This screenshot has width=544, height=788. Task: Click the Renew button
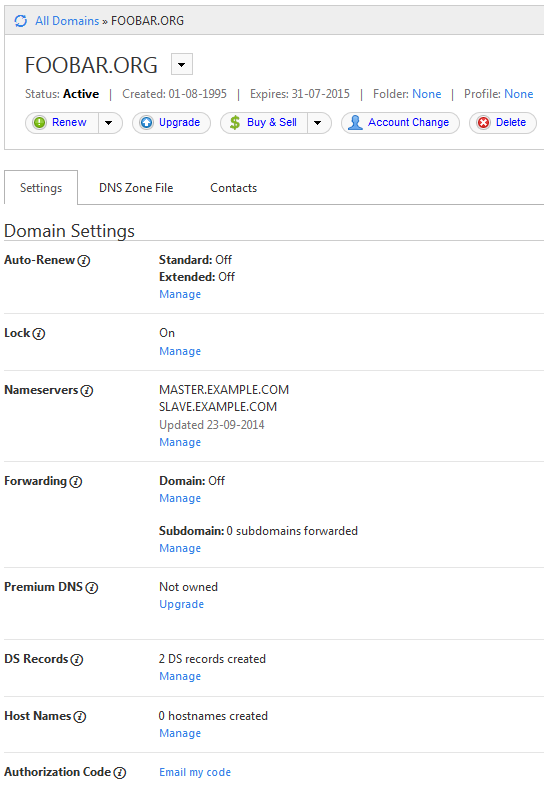(x=62, y=123)
